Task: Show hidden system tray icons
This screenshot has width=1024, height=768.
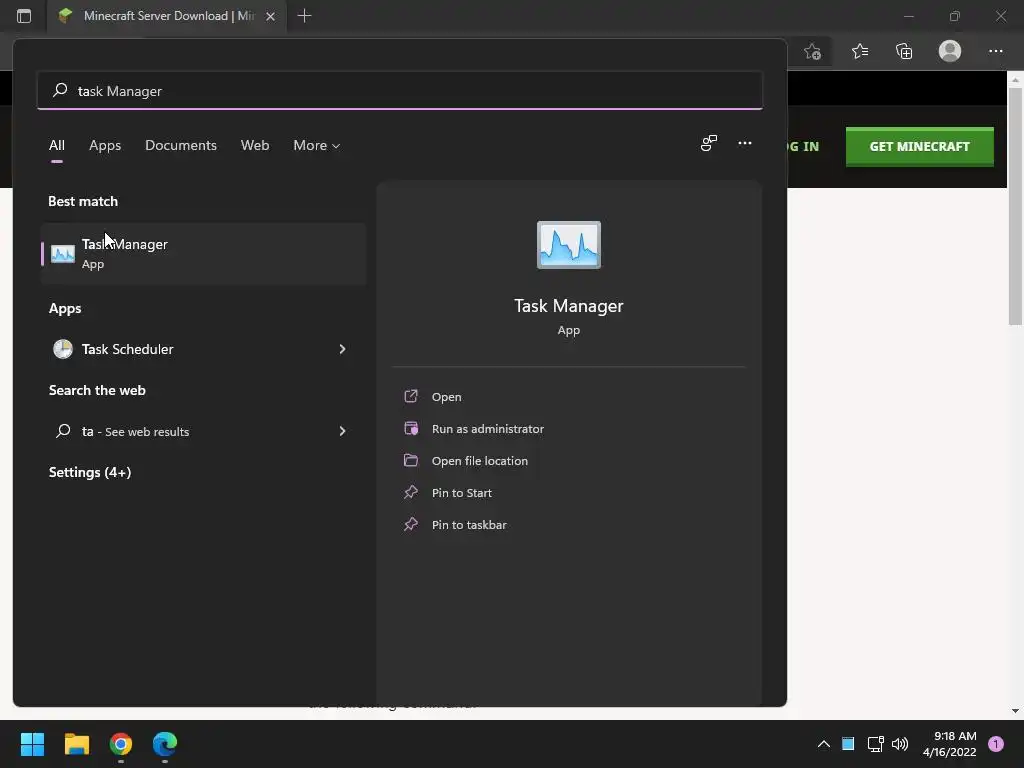Action: pos(824,744)
